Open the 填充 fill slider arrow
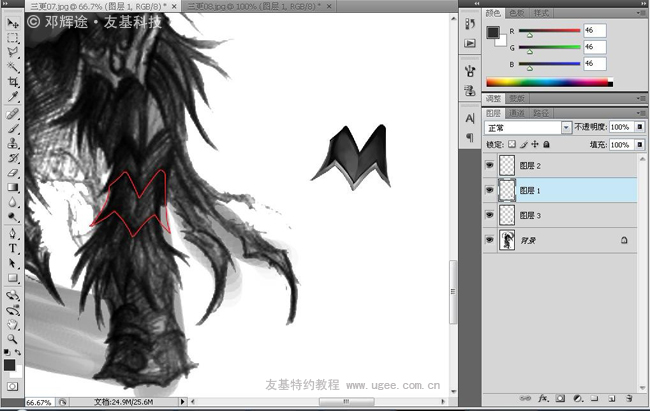The height and width of the screenshot is (411, 650). pos(640,145)
